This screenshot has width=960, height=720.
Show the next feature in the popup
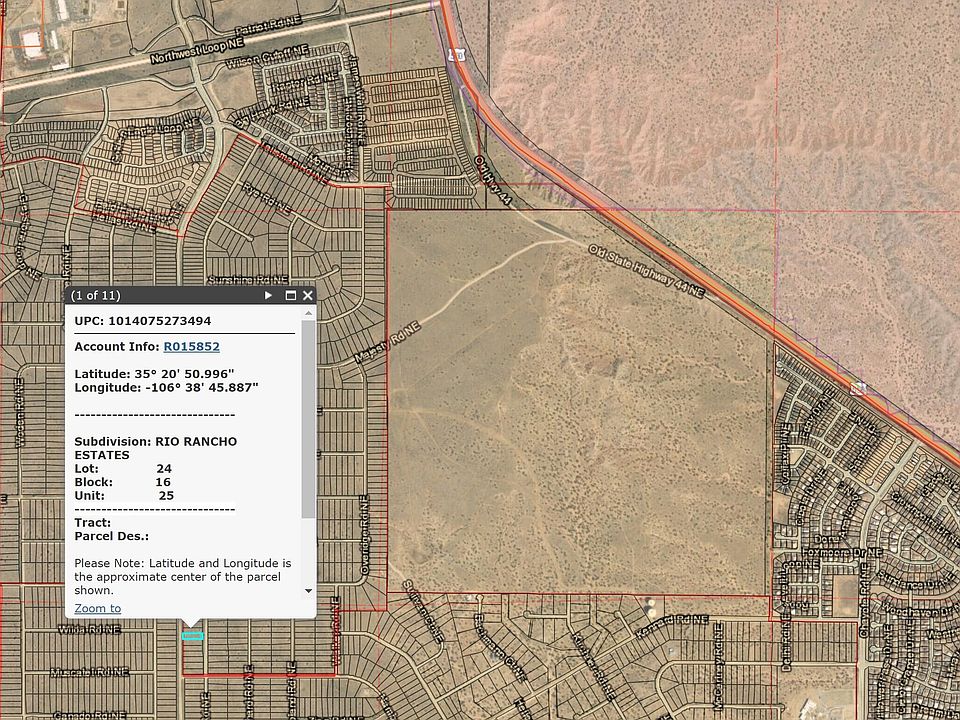(268, 296)
